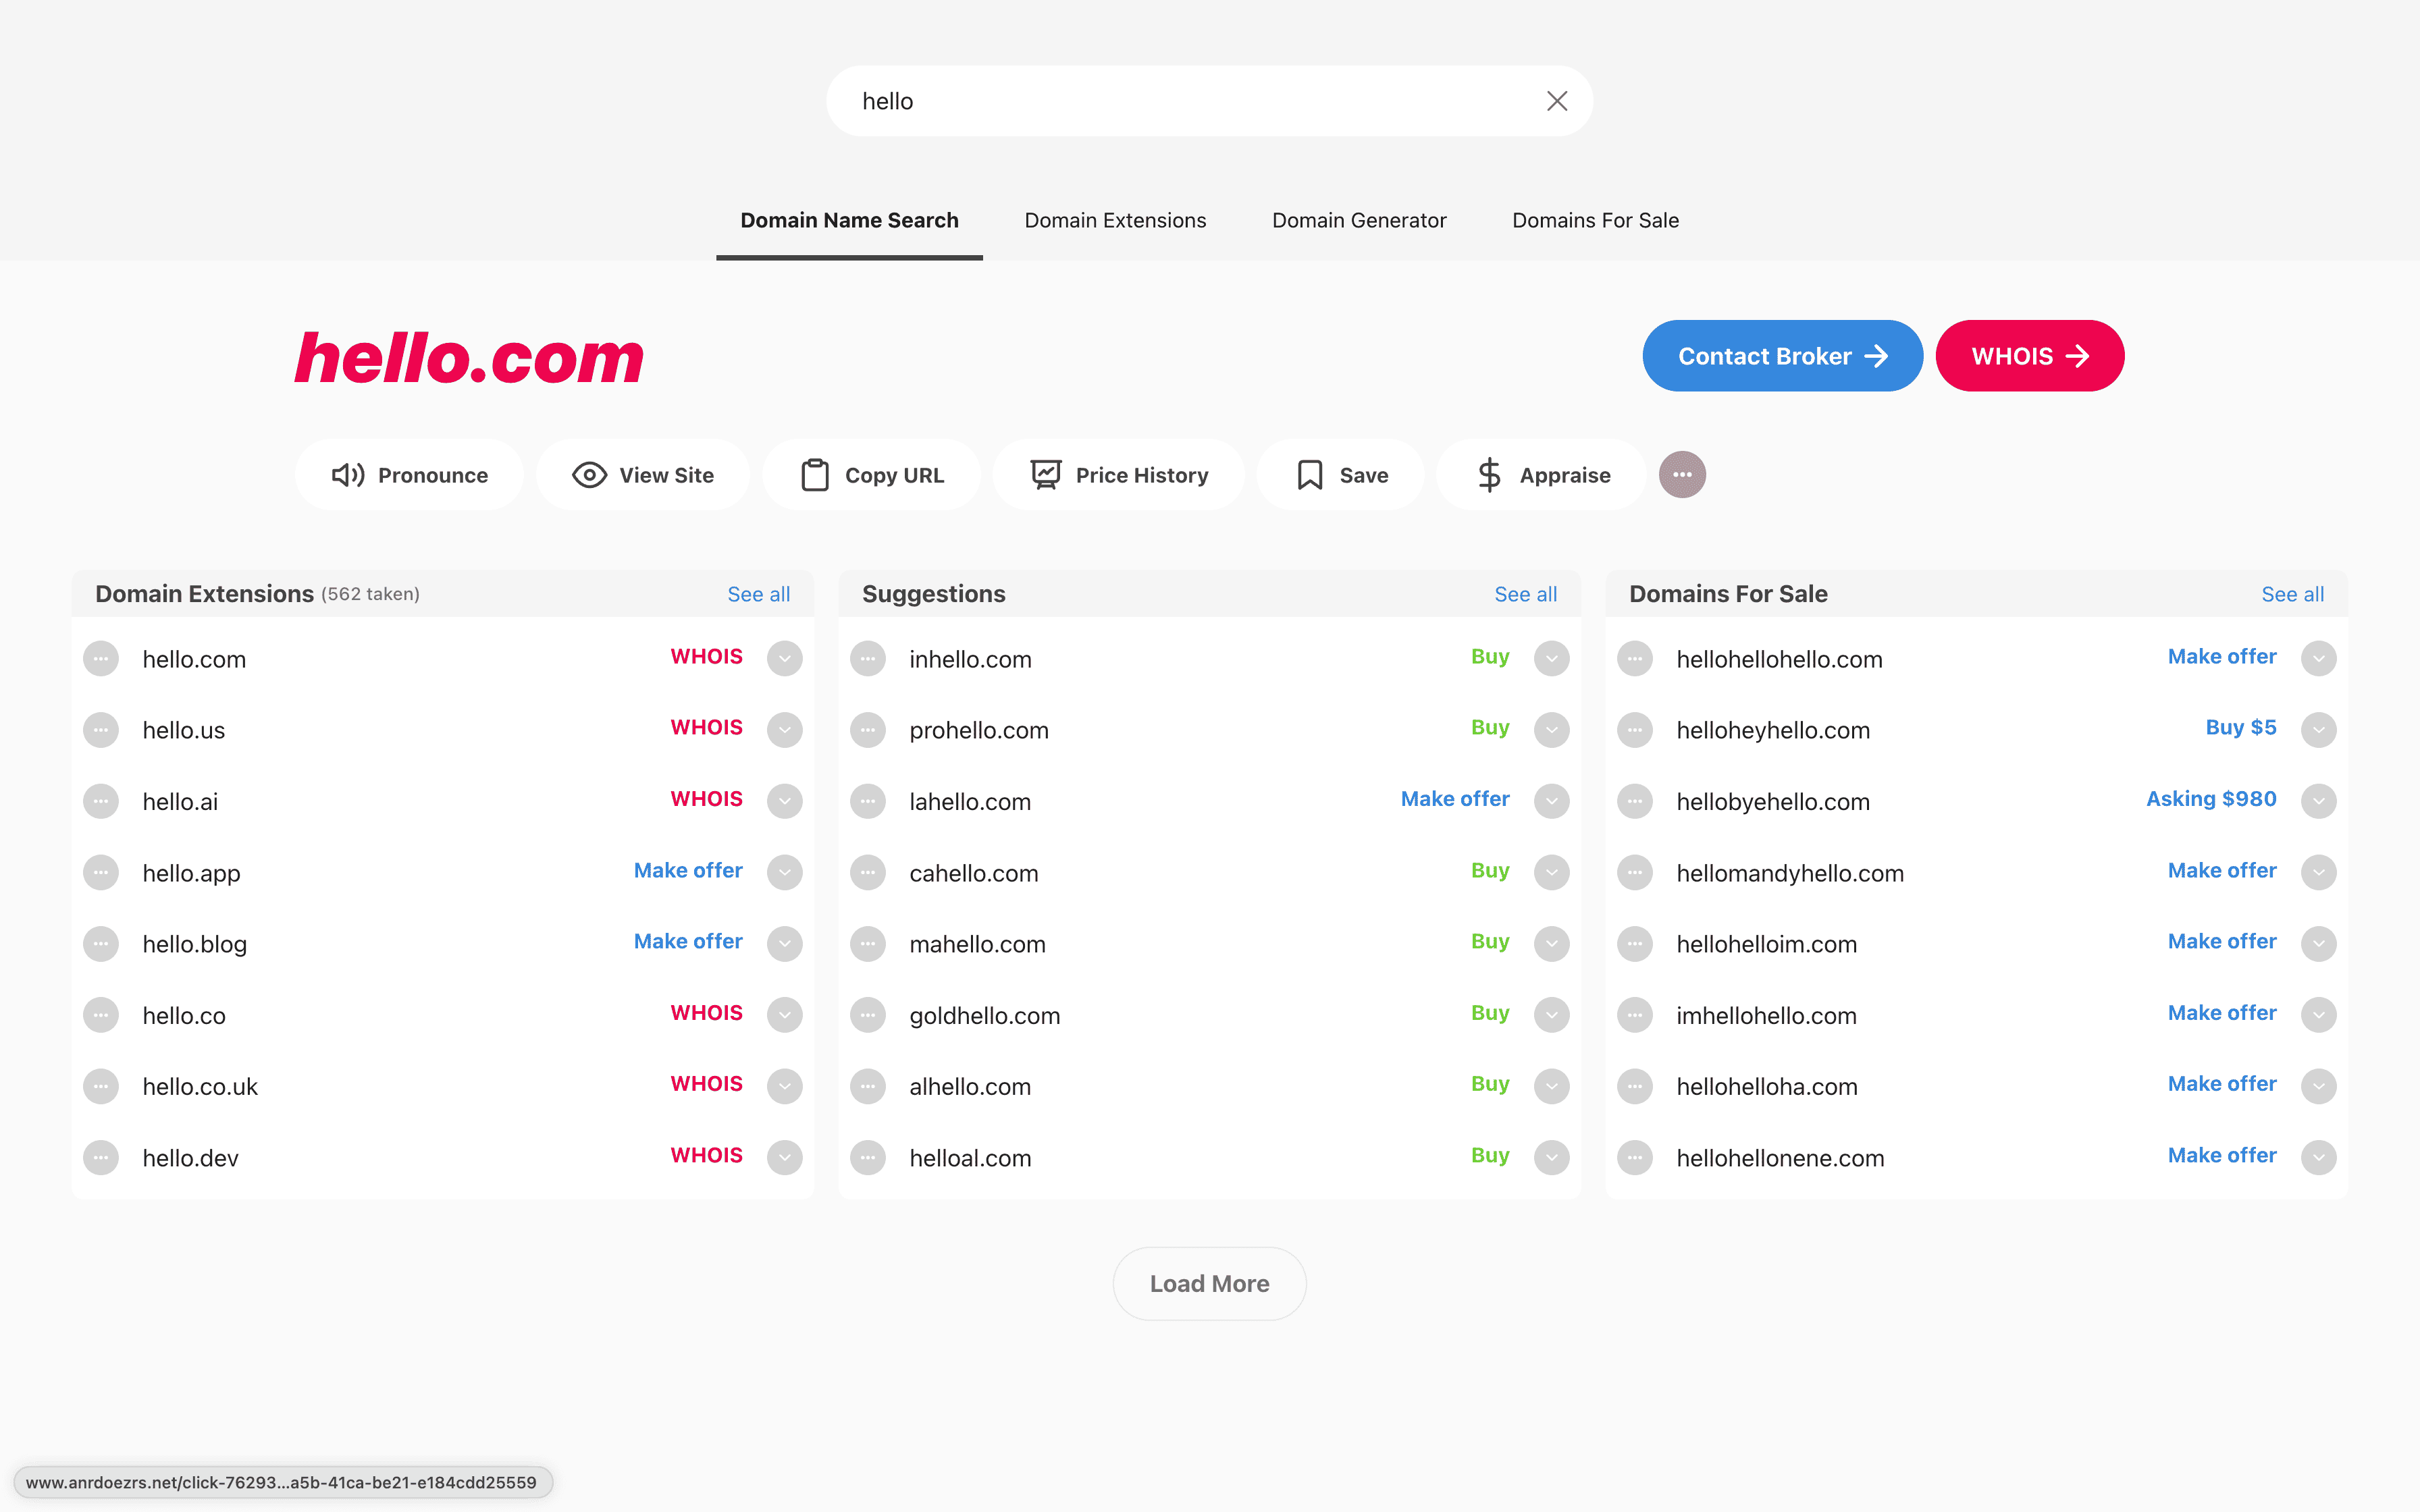2420x1512 pixels.
Task: Expand the lahello.com row chevron
Action: coord(1551,801)
